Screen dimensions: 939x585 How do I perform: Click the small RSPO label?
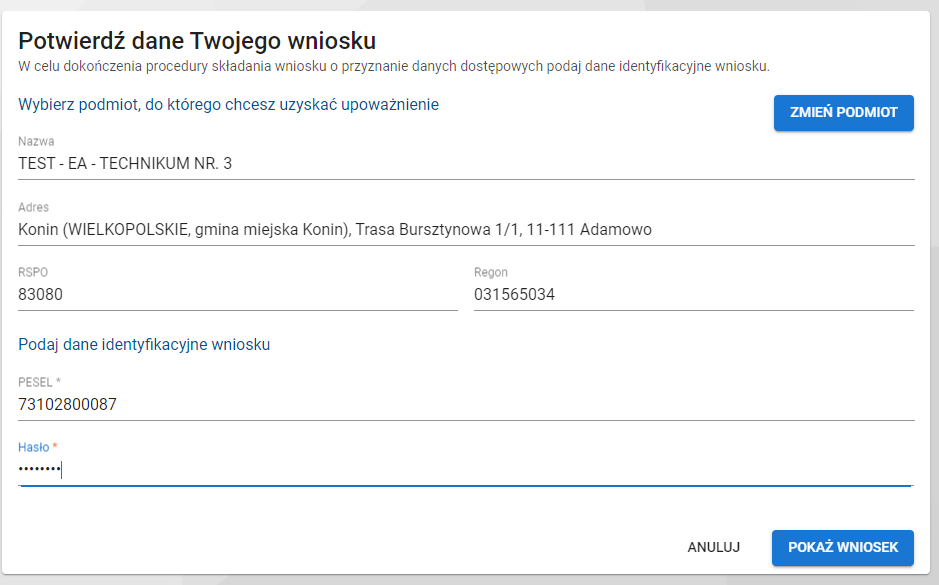pyautogui.click(x=33, y=272)
